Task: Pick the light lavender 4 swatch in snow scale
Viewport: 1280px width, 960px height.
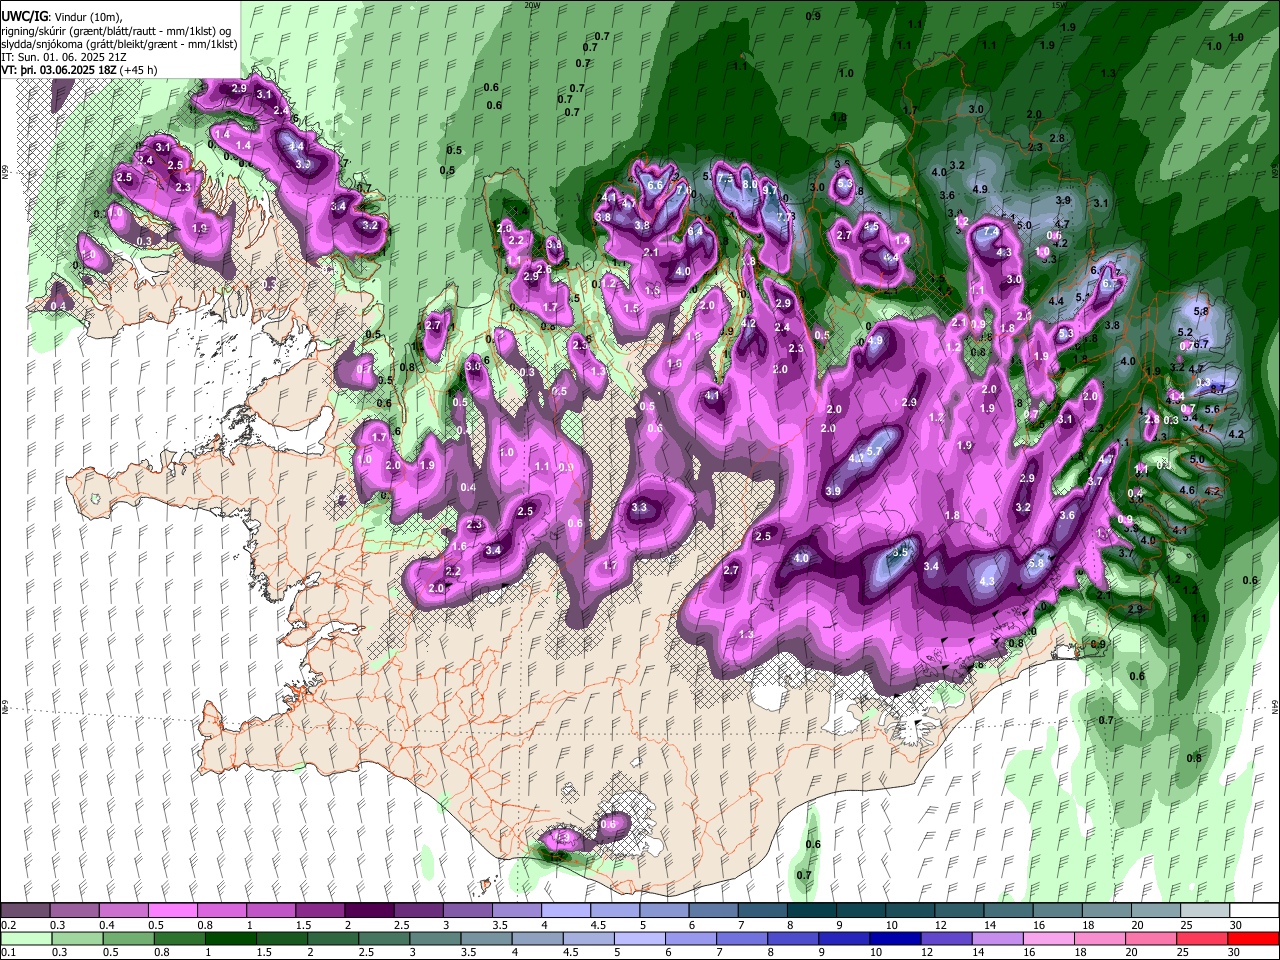Action: [x=564, y=911]
